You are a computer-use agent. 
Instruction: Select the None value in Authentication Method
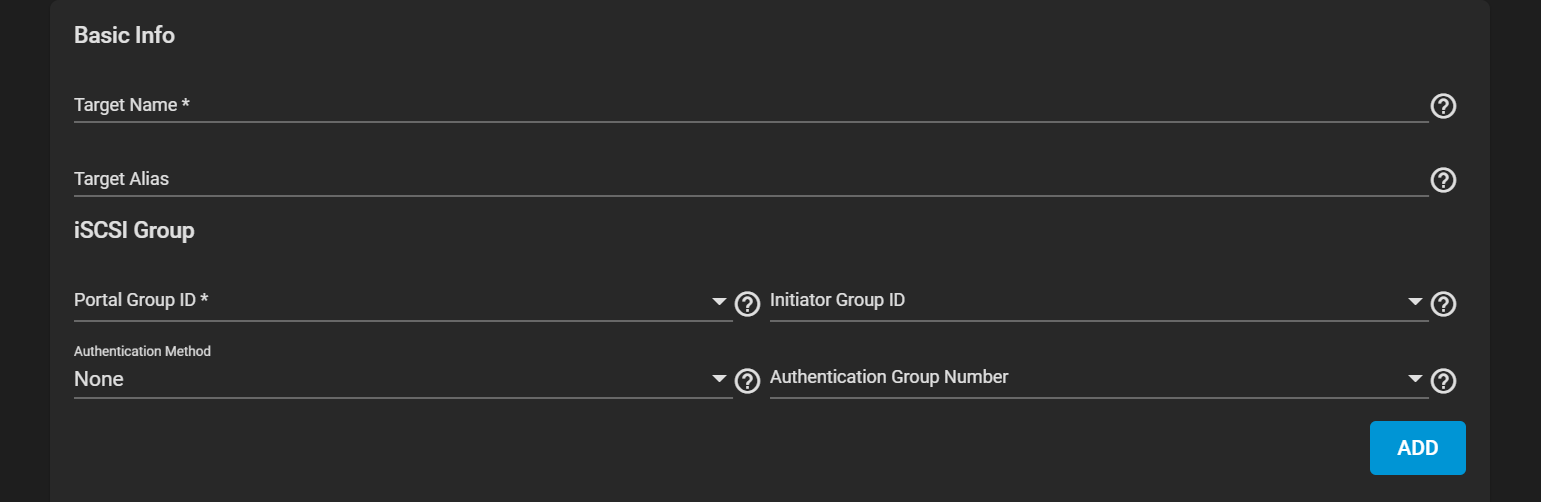[99, 379]
